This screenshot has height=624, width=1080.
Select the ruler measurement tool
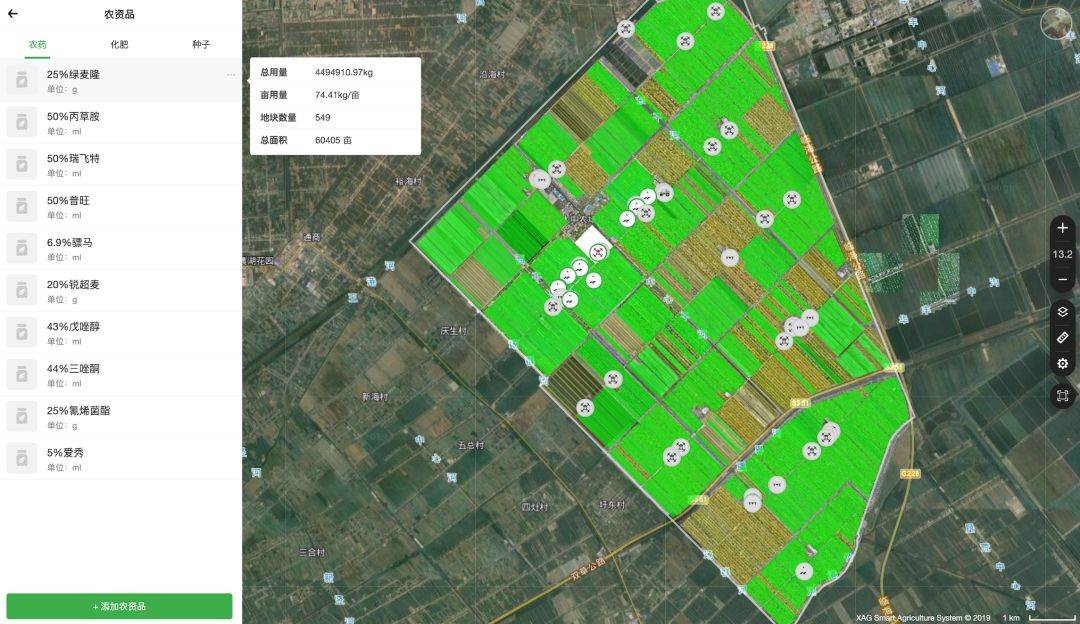pyautogui.click(x=1062, y=338)
